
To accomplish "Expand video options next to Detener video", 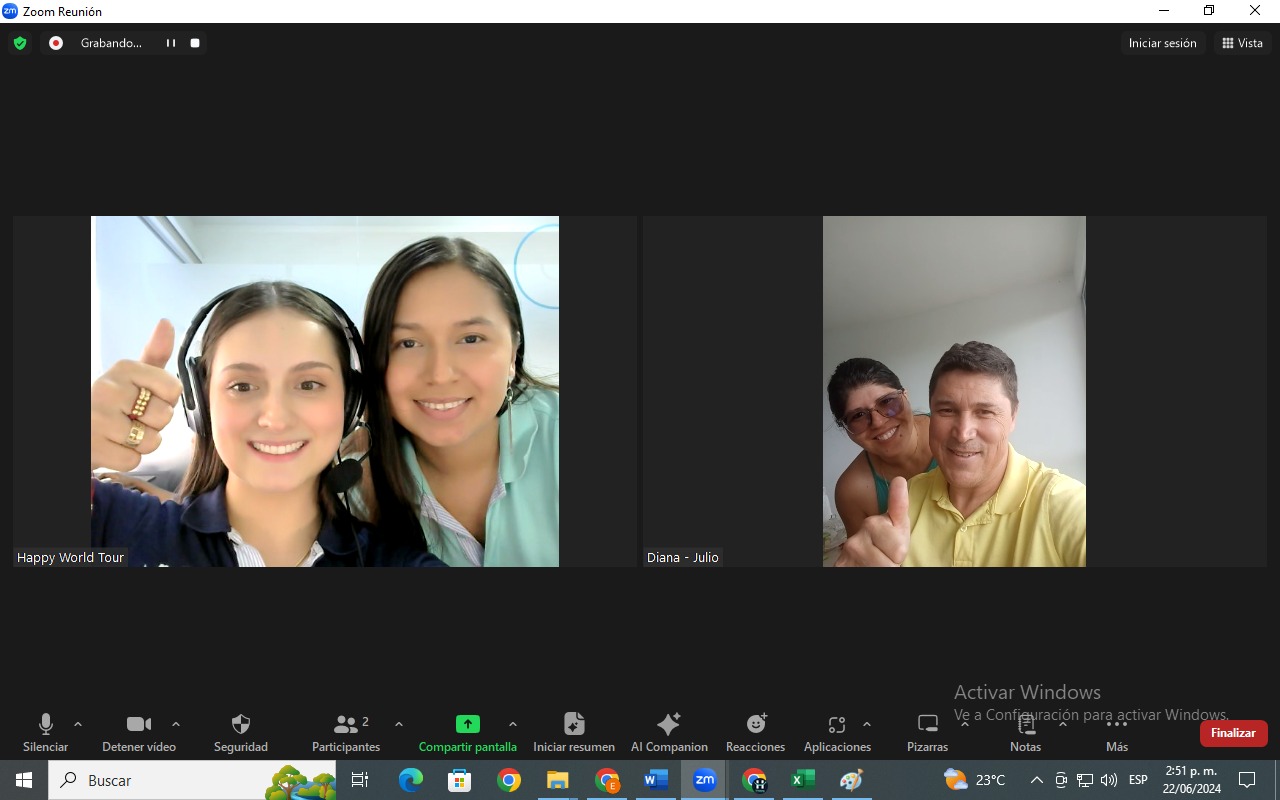I will tap(176, 724).
